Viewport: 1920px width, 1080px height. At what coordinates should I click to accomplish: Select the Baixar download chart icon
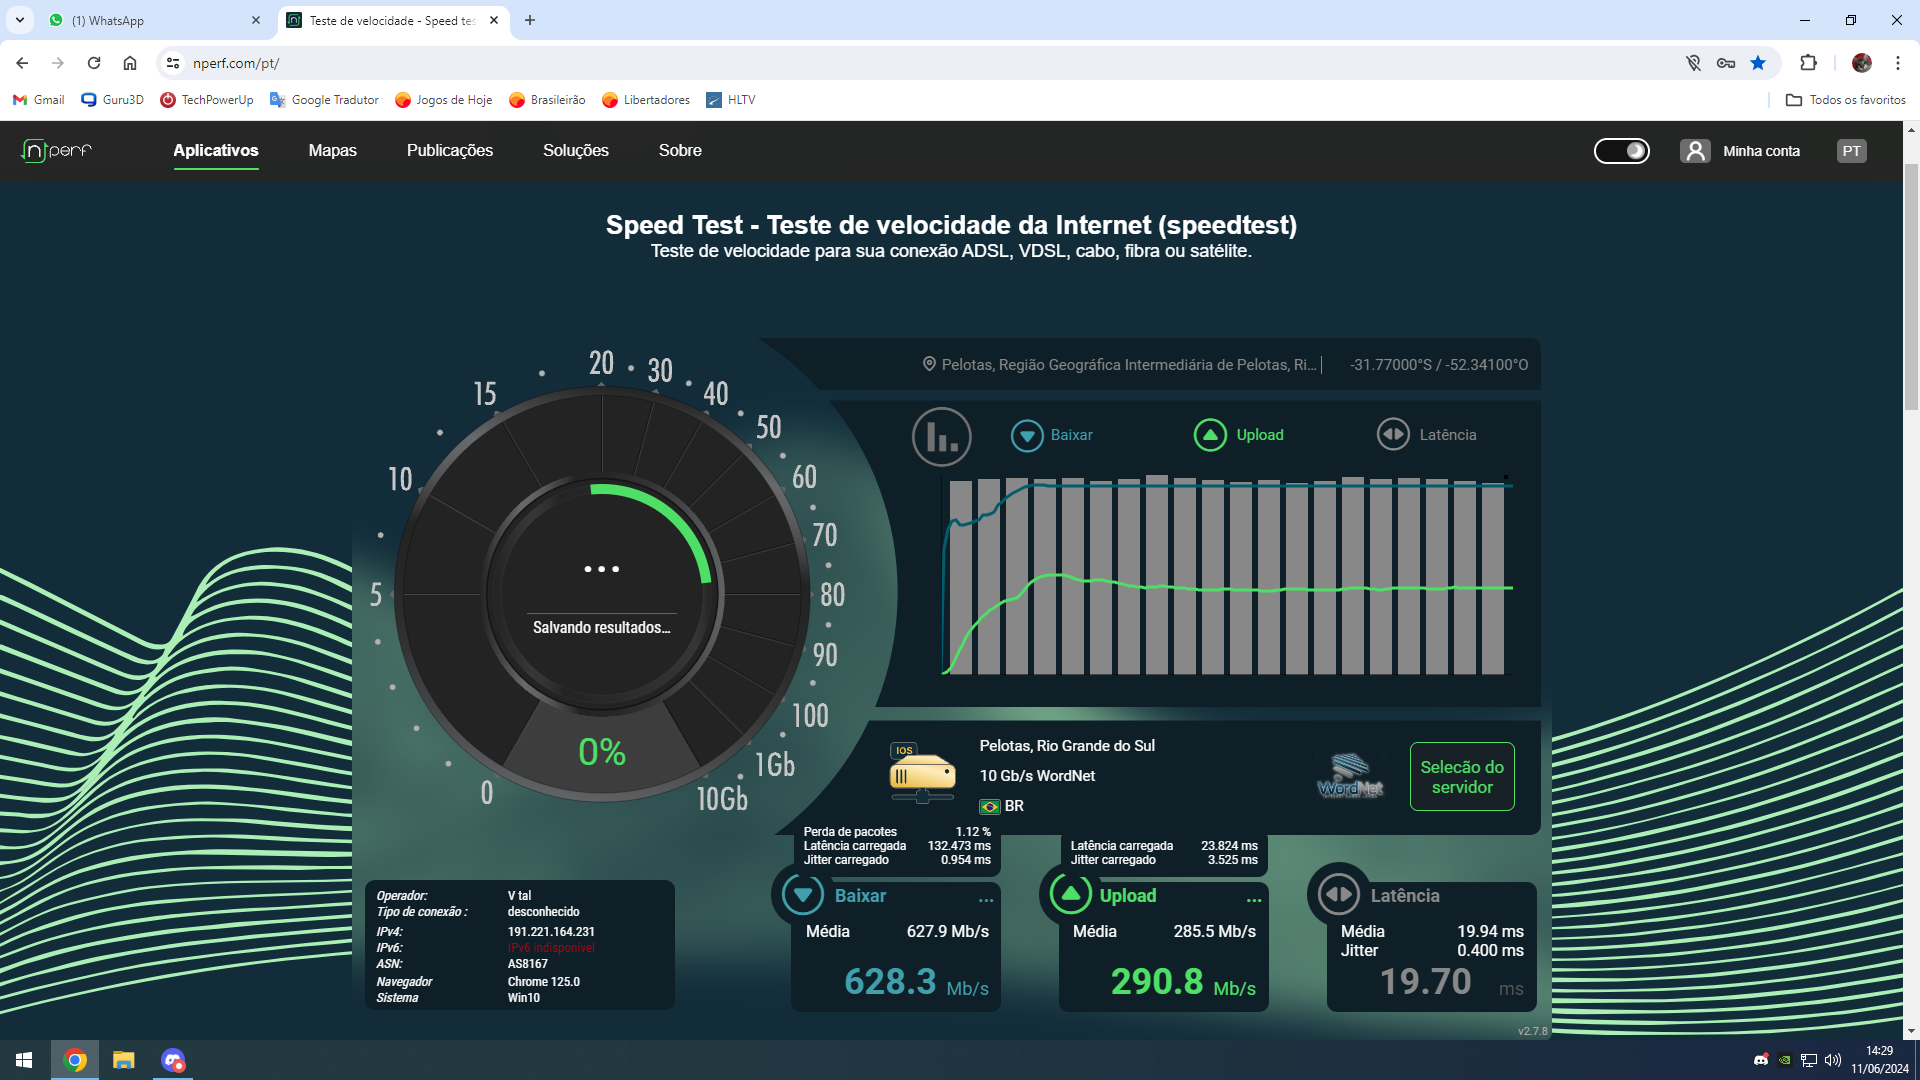[1027, 435]
